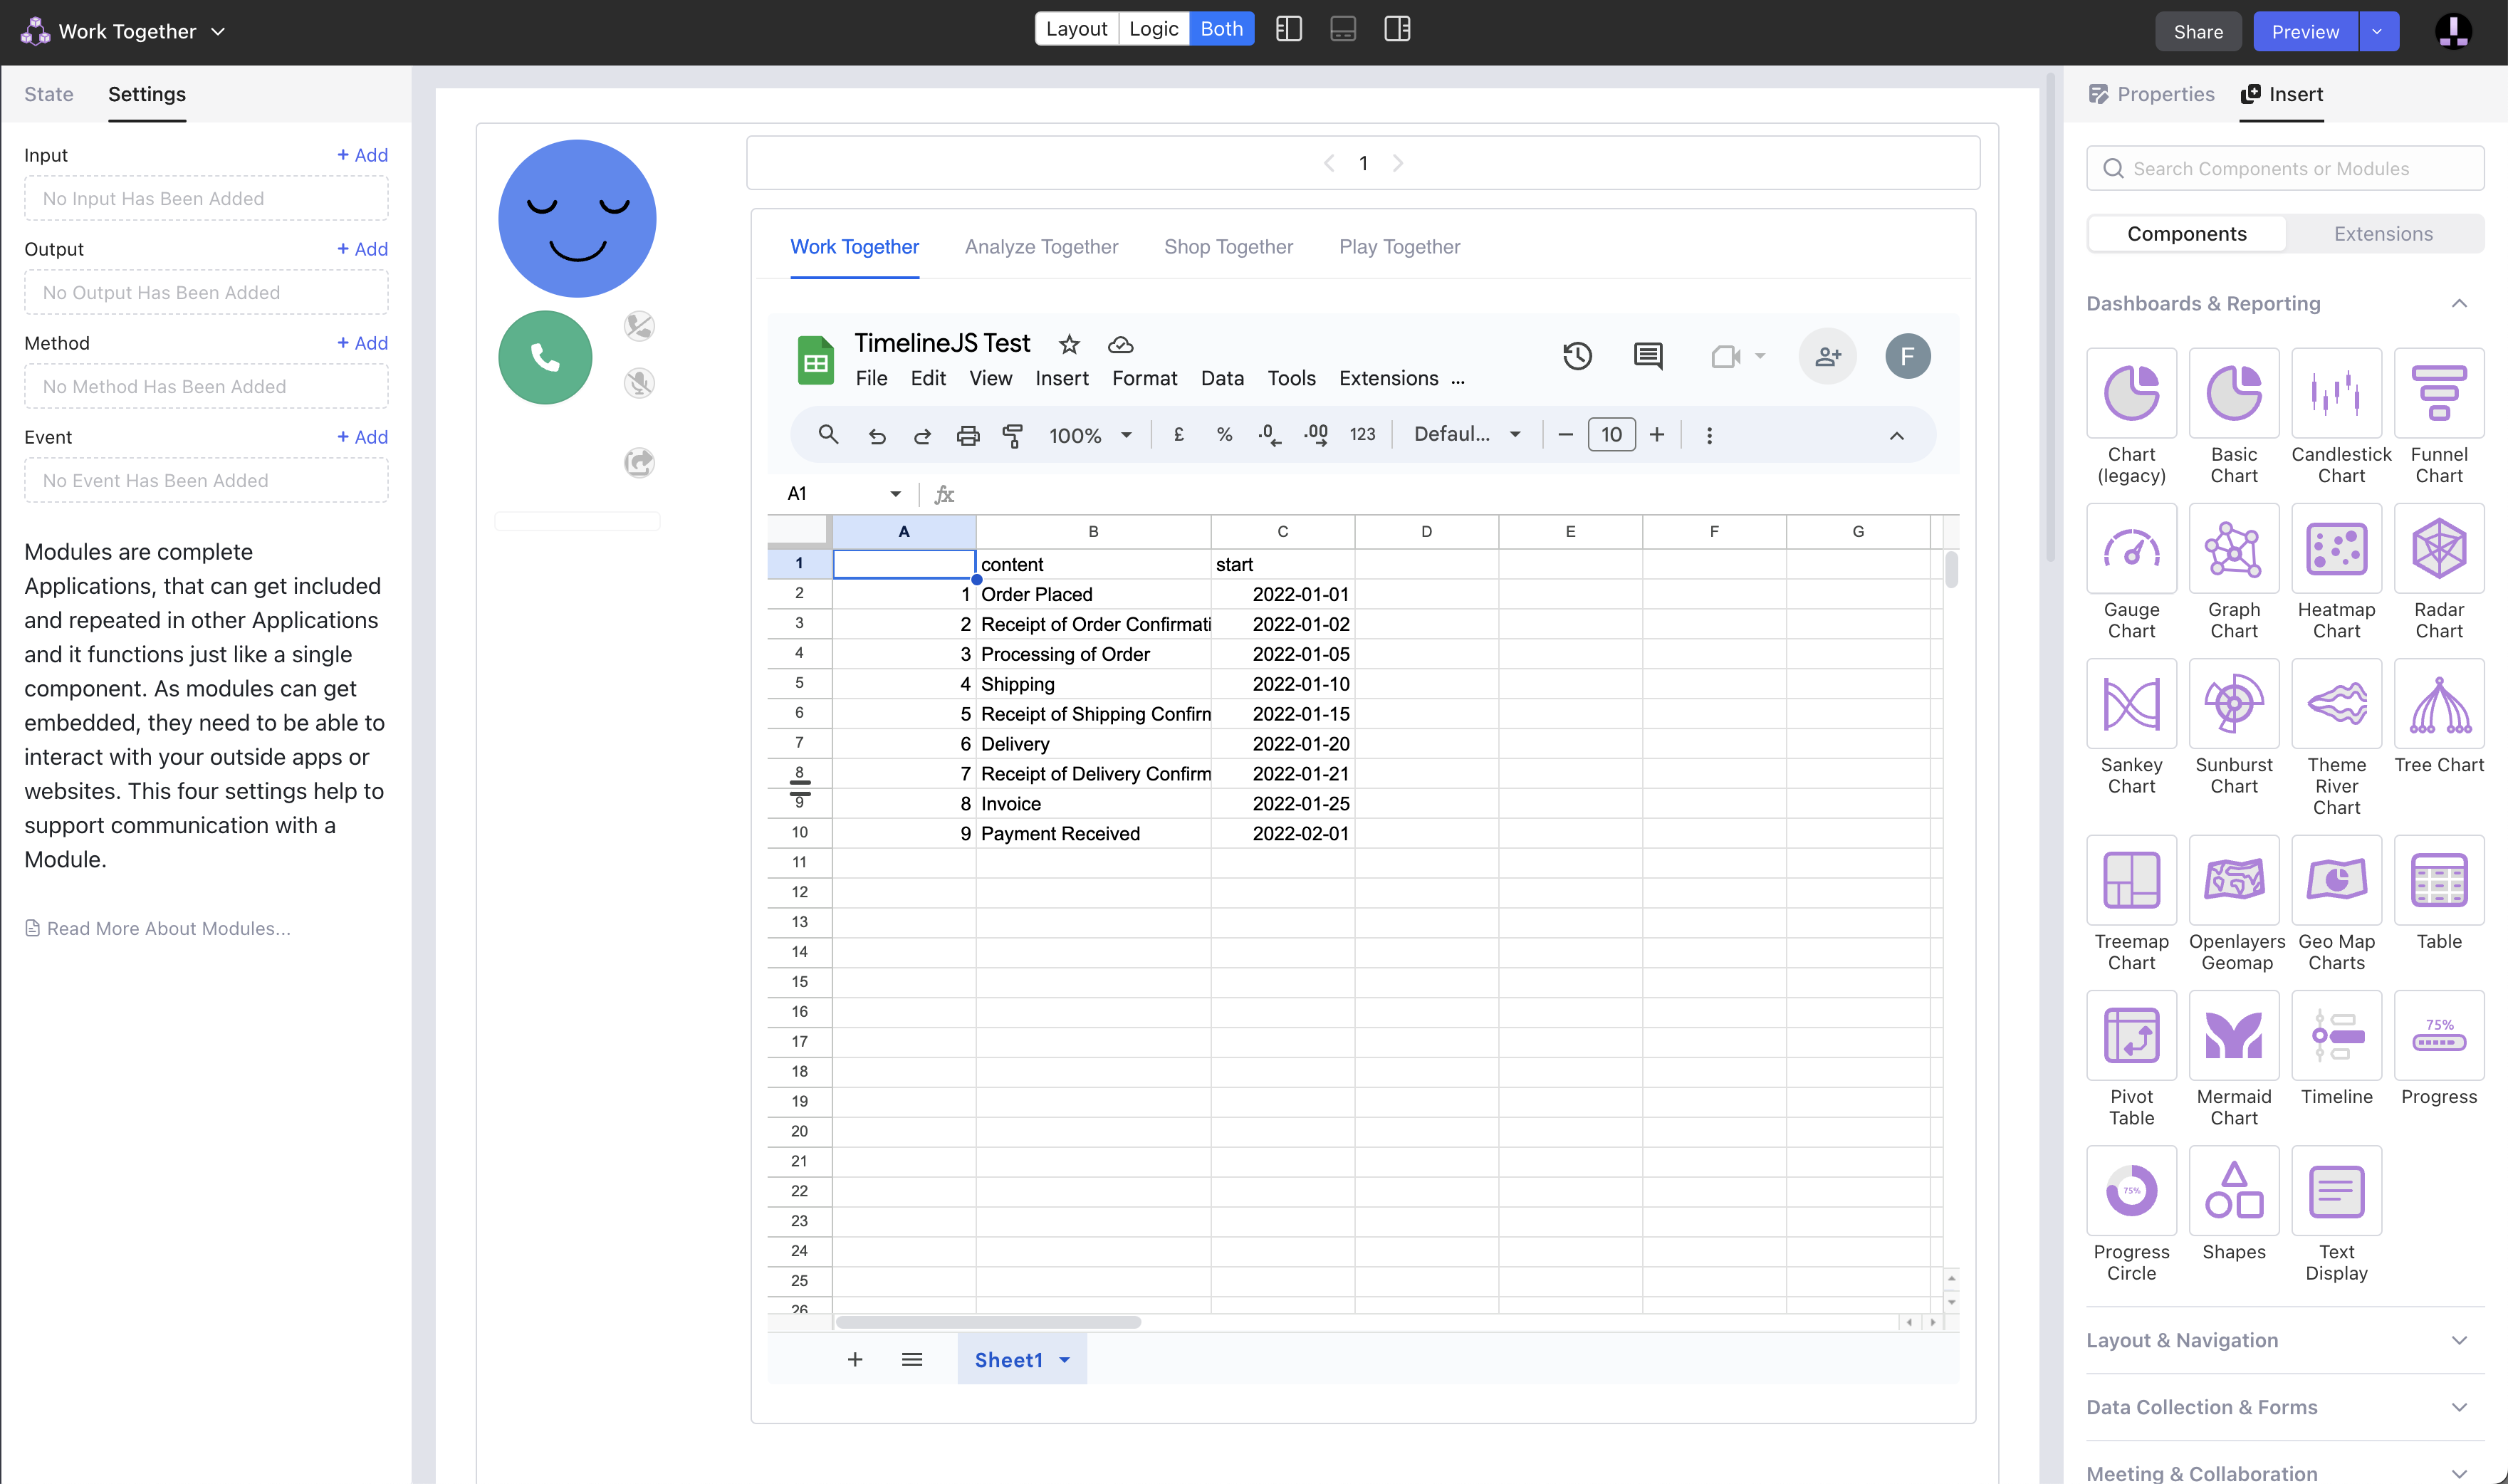
Task: Open the zoom 100% dropdown
Action: click(1090, 435)
